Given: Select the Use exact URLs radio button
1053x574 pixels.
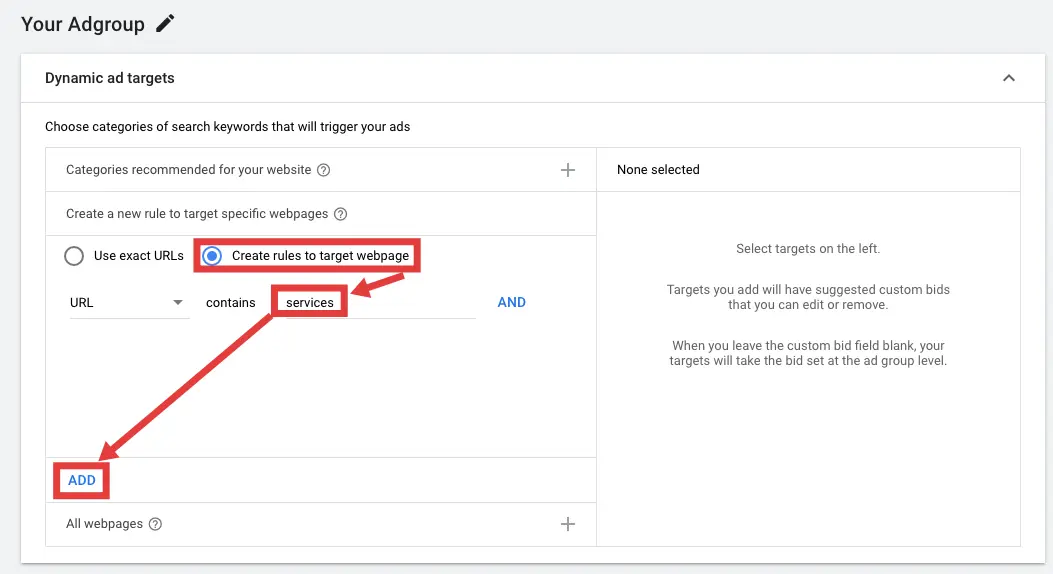Looking at the screenshot, I should pyautogui.click(x=73, y=256).
